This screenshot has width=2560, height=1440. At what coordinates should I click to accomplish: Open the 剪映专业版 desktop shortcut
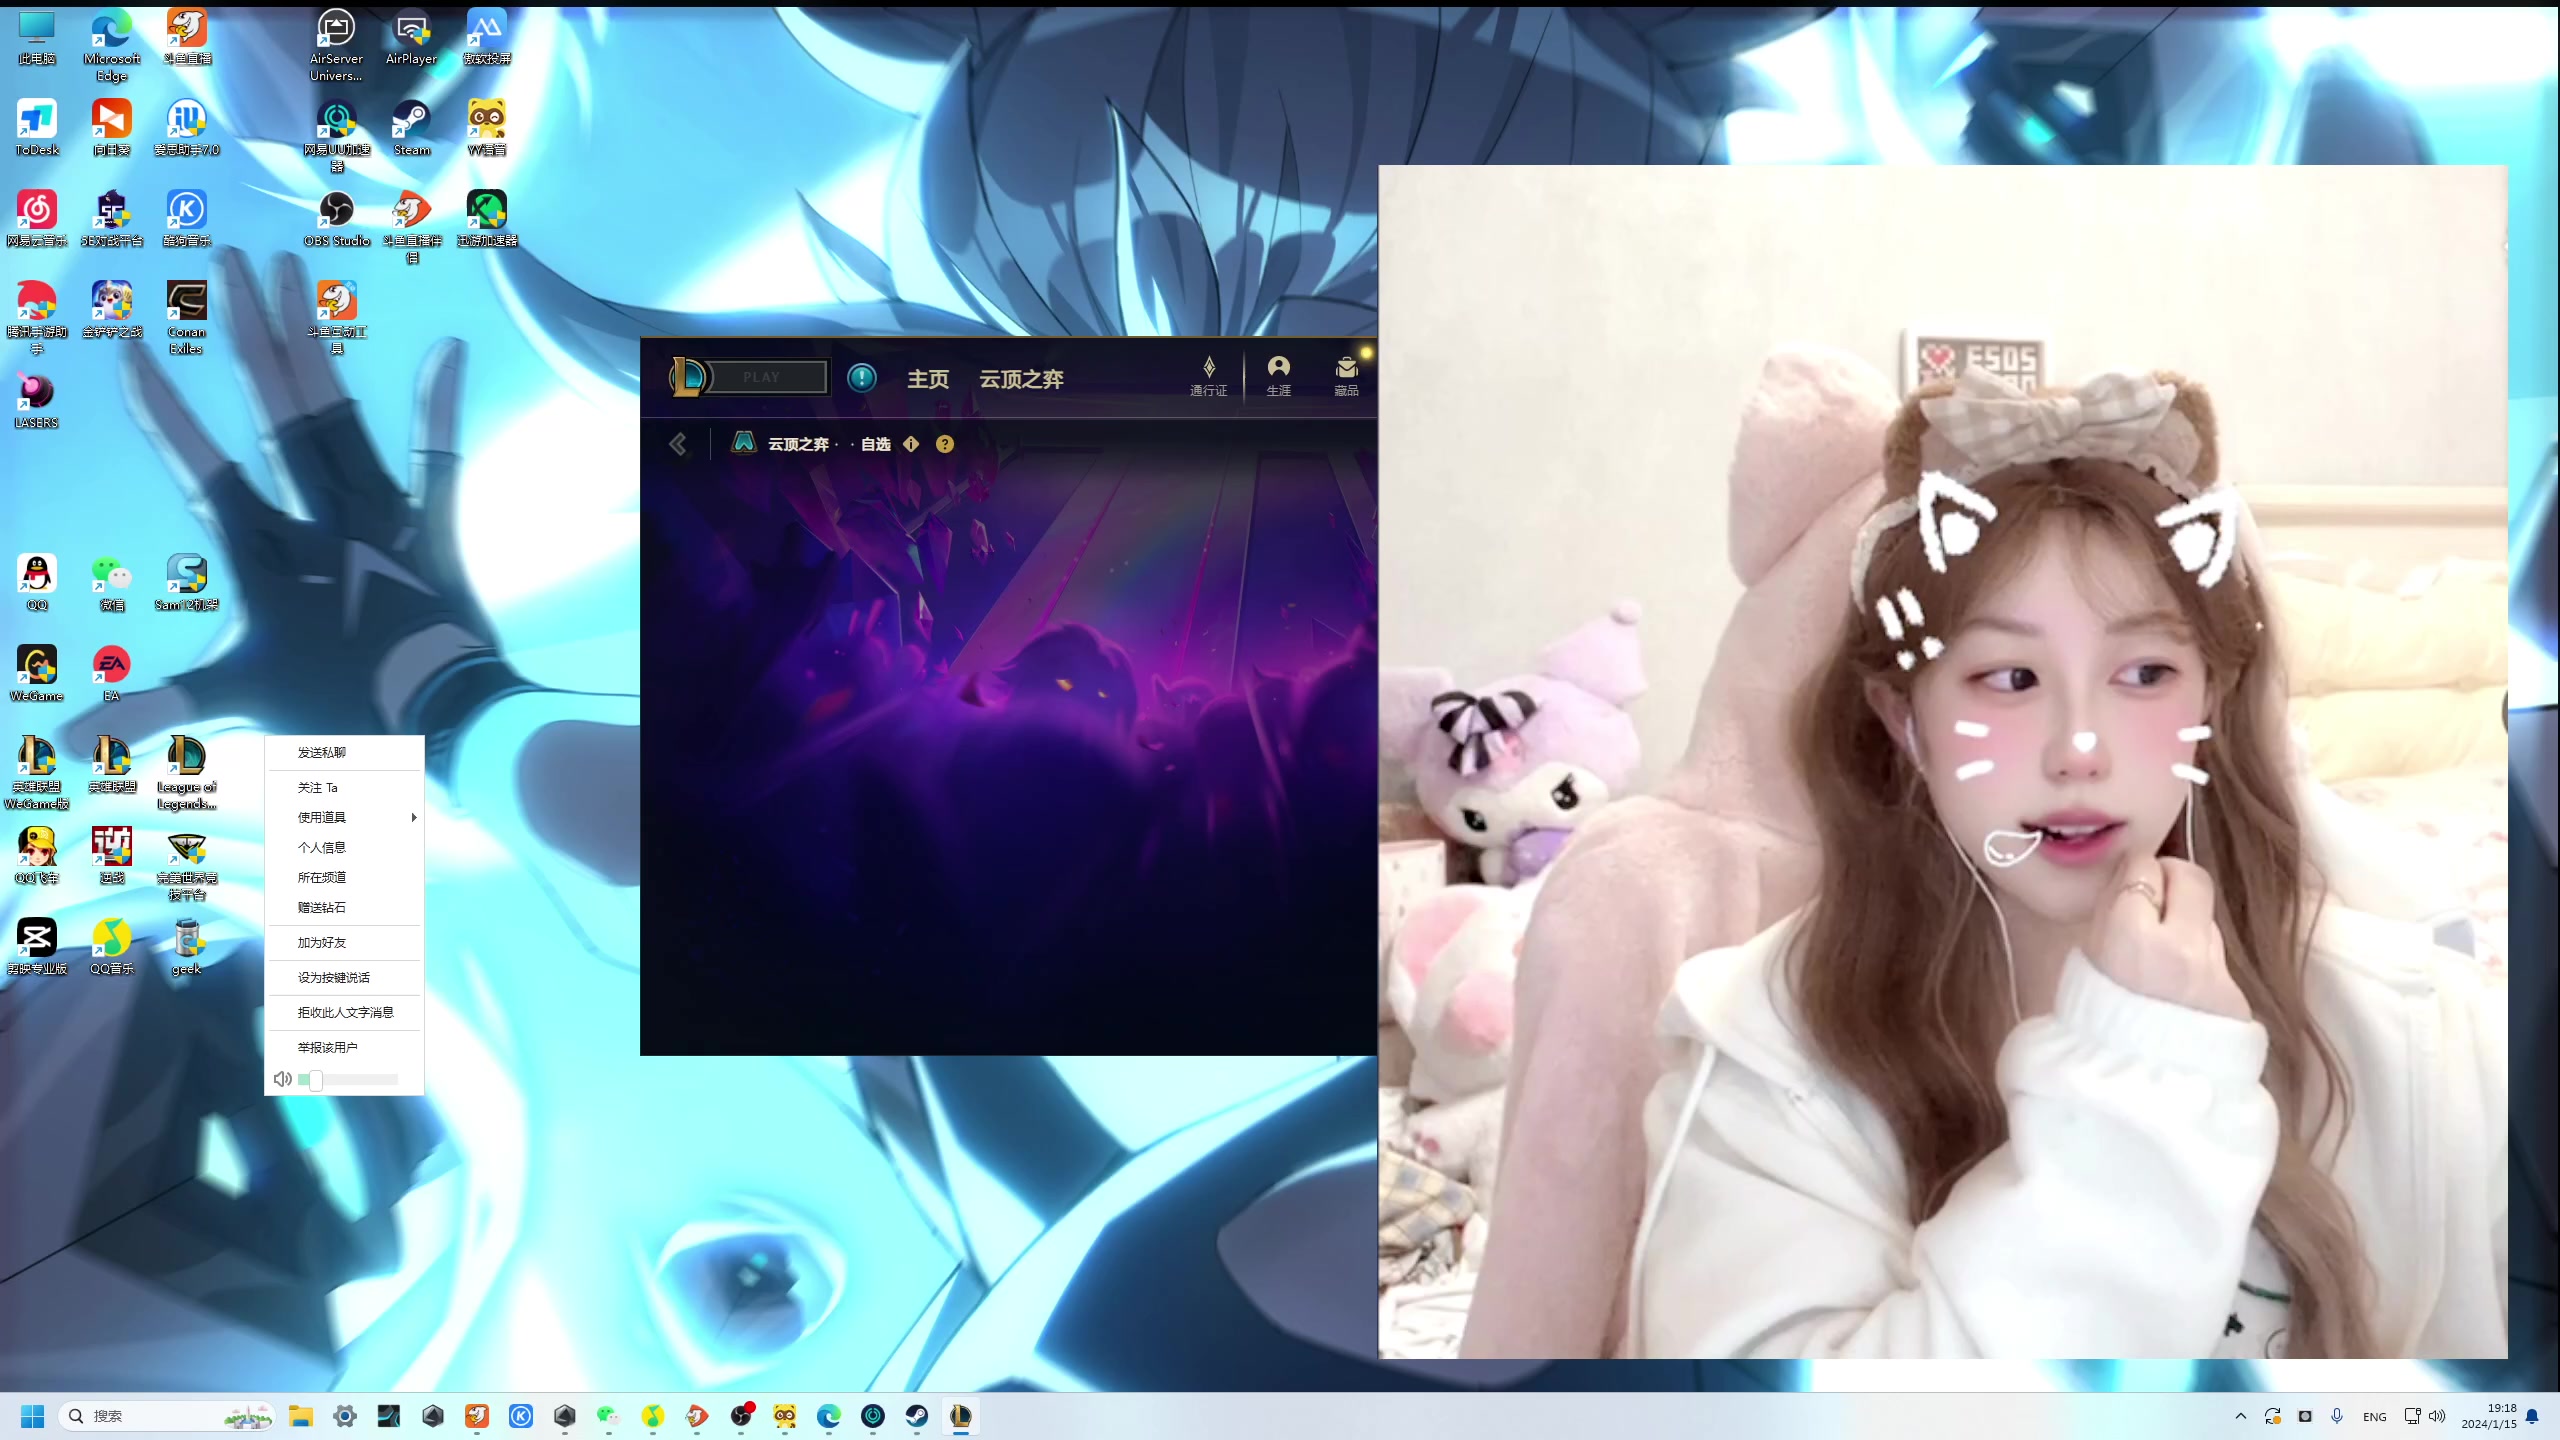tap(37, 947)
